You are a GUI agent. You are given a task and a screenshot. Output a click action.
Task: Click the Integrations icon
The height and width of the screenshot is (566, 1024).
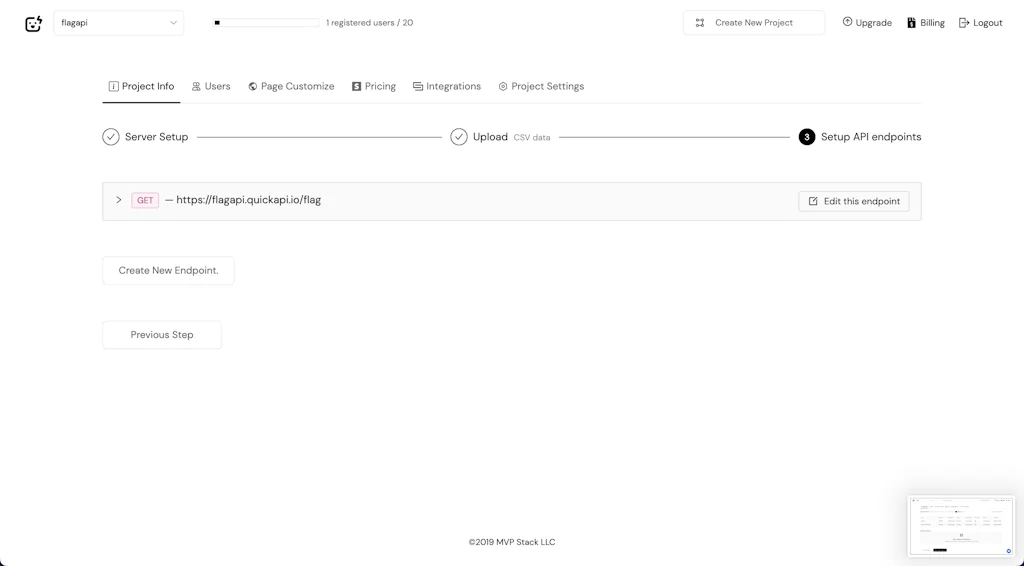coord(418,86)
